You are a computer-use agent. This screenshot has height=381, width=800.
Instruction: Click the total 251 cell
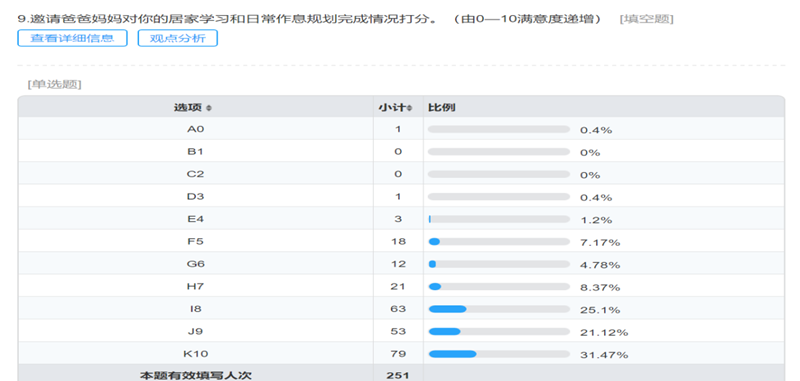[x=398, y=375]
